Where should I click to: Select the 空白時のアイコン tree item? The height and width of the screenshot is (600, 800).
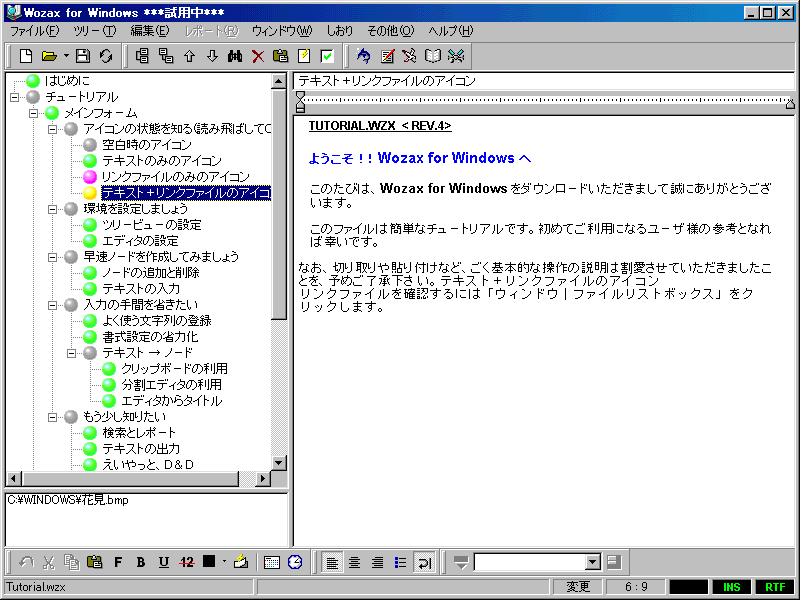click(147, 145)
